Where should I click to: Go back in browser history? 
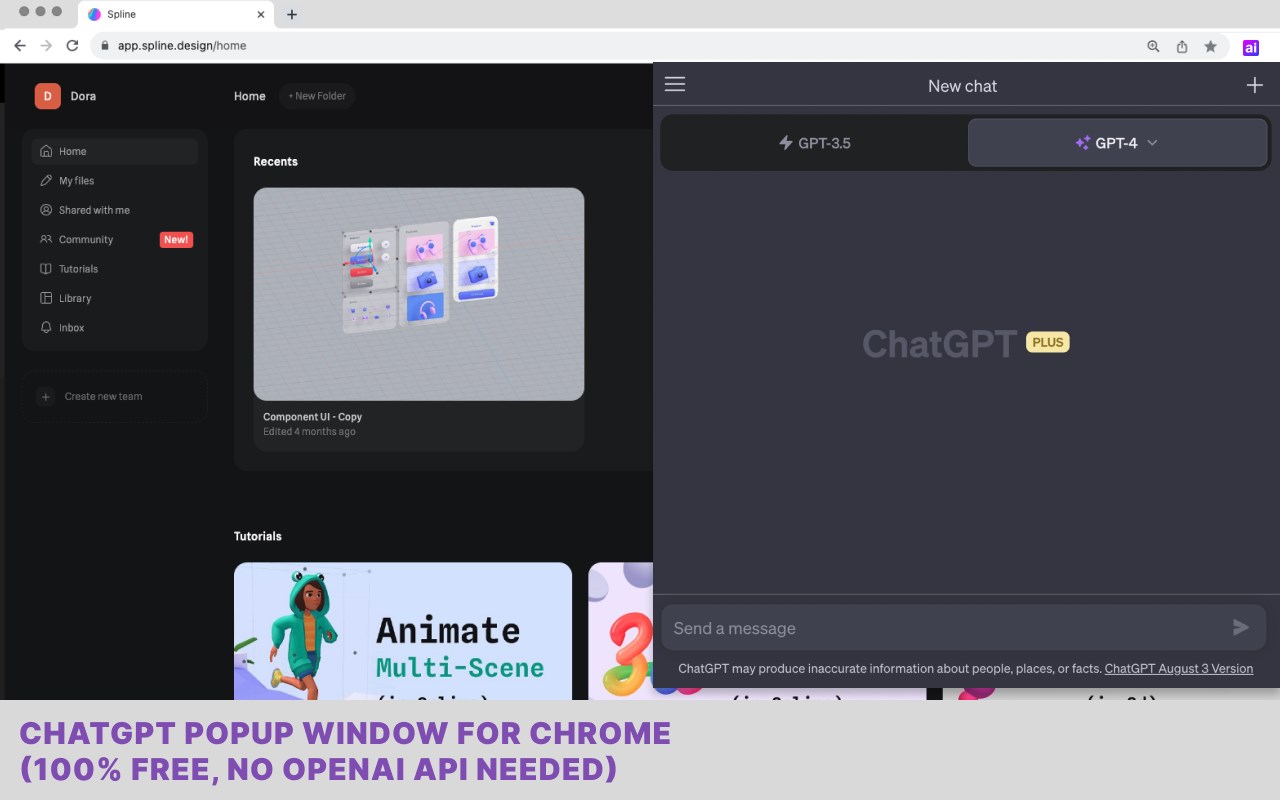point(20,46)
